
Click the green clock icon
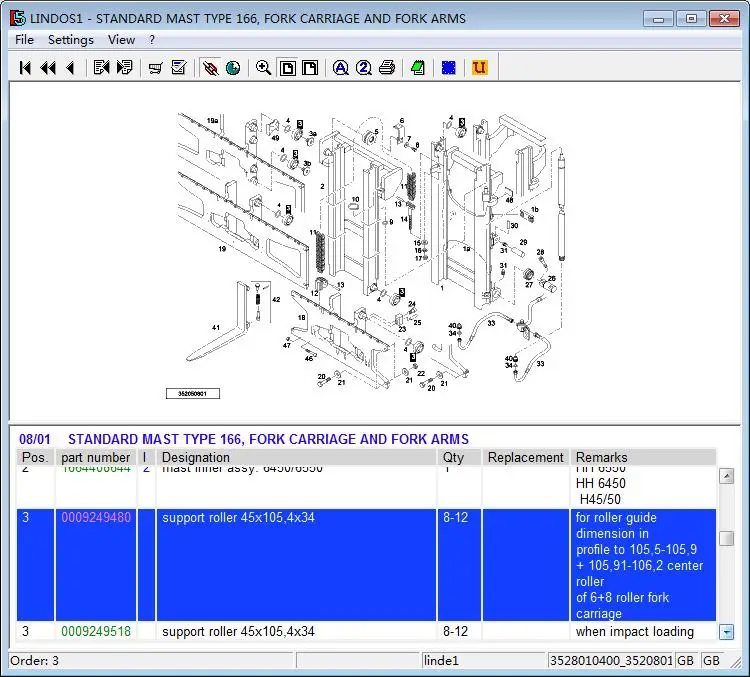[233, 68]
